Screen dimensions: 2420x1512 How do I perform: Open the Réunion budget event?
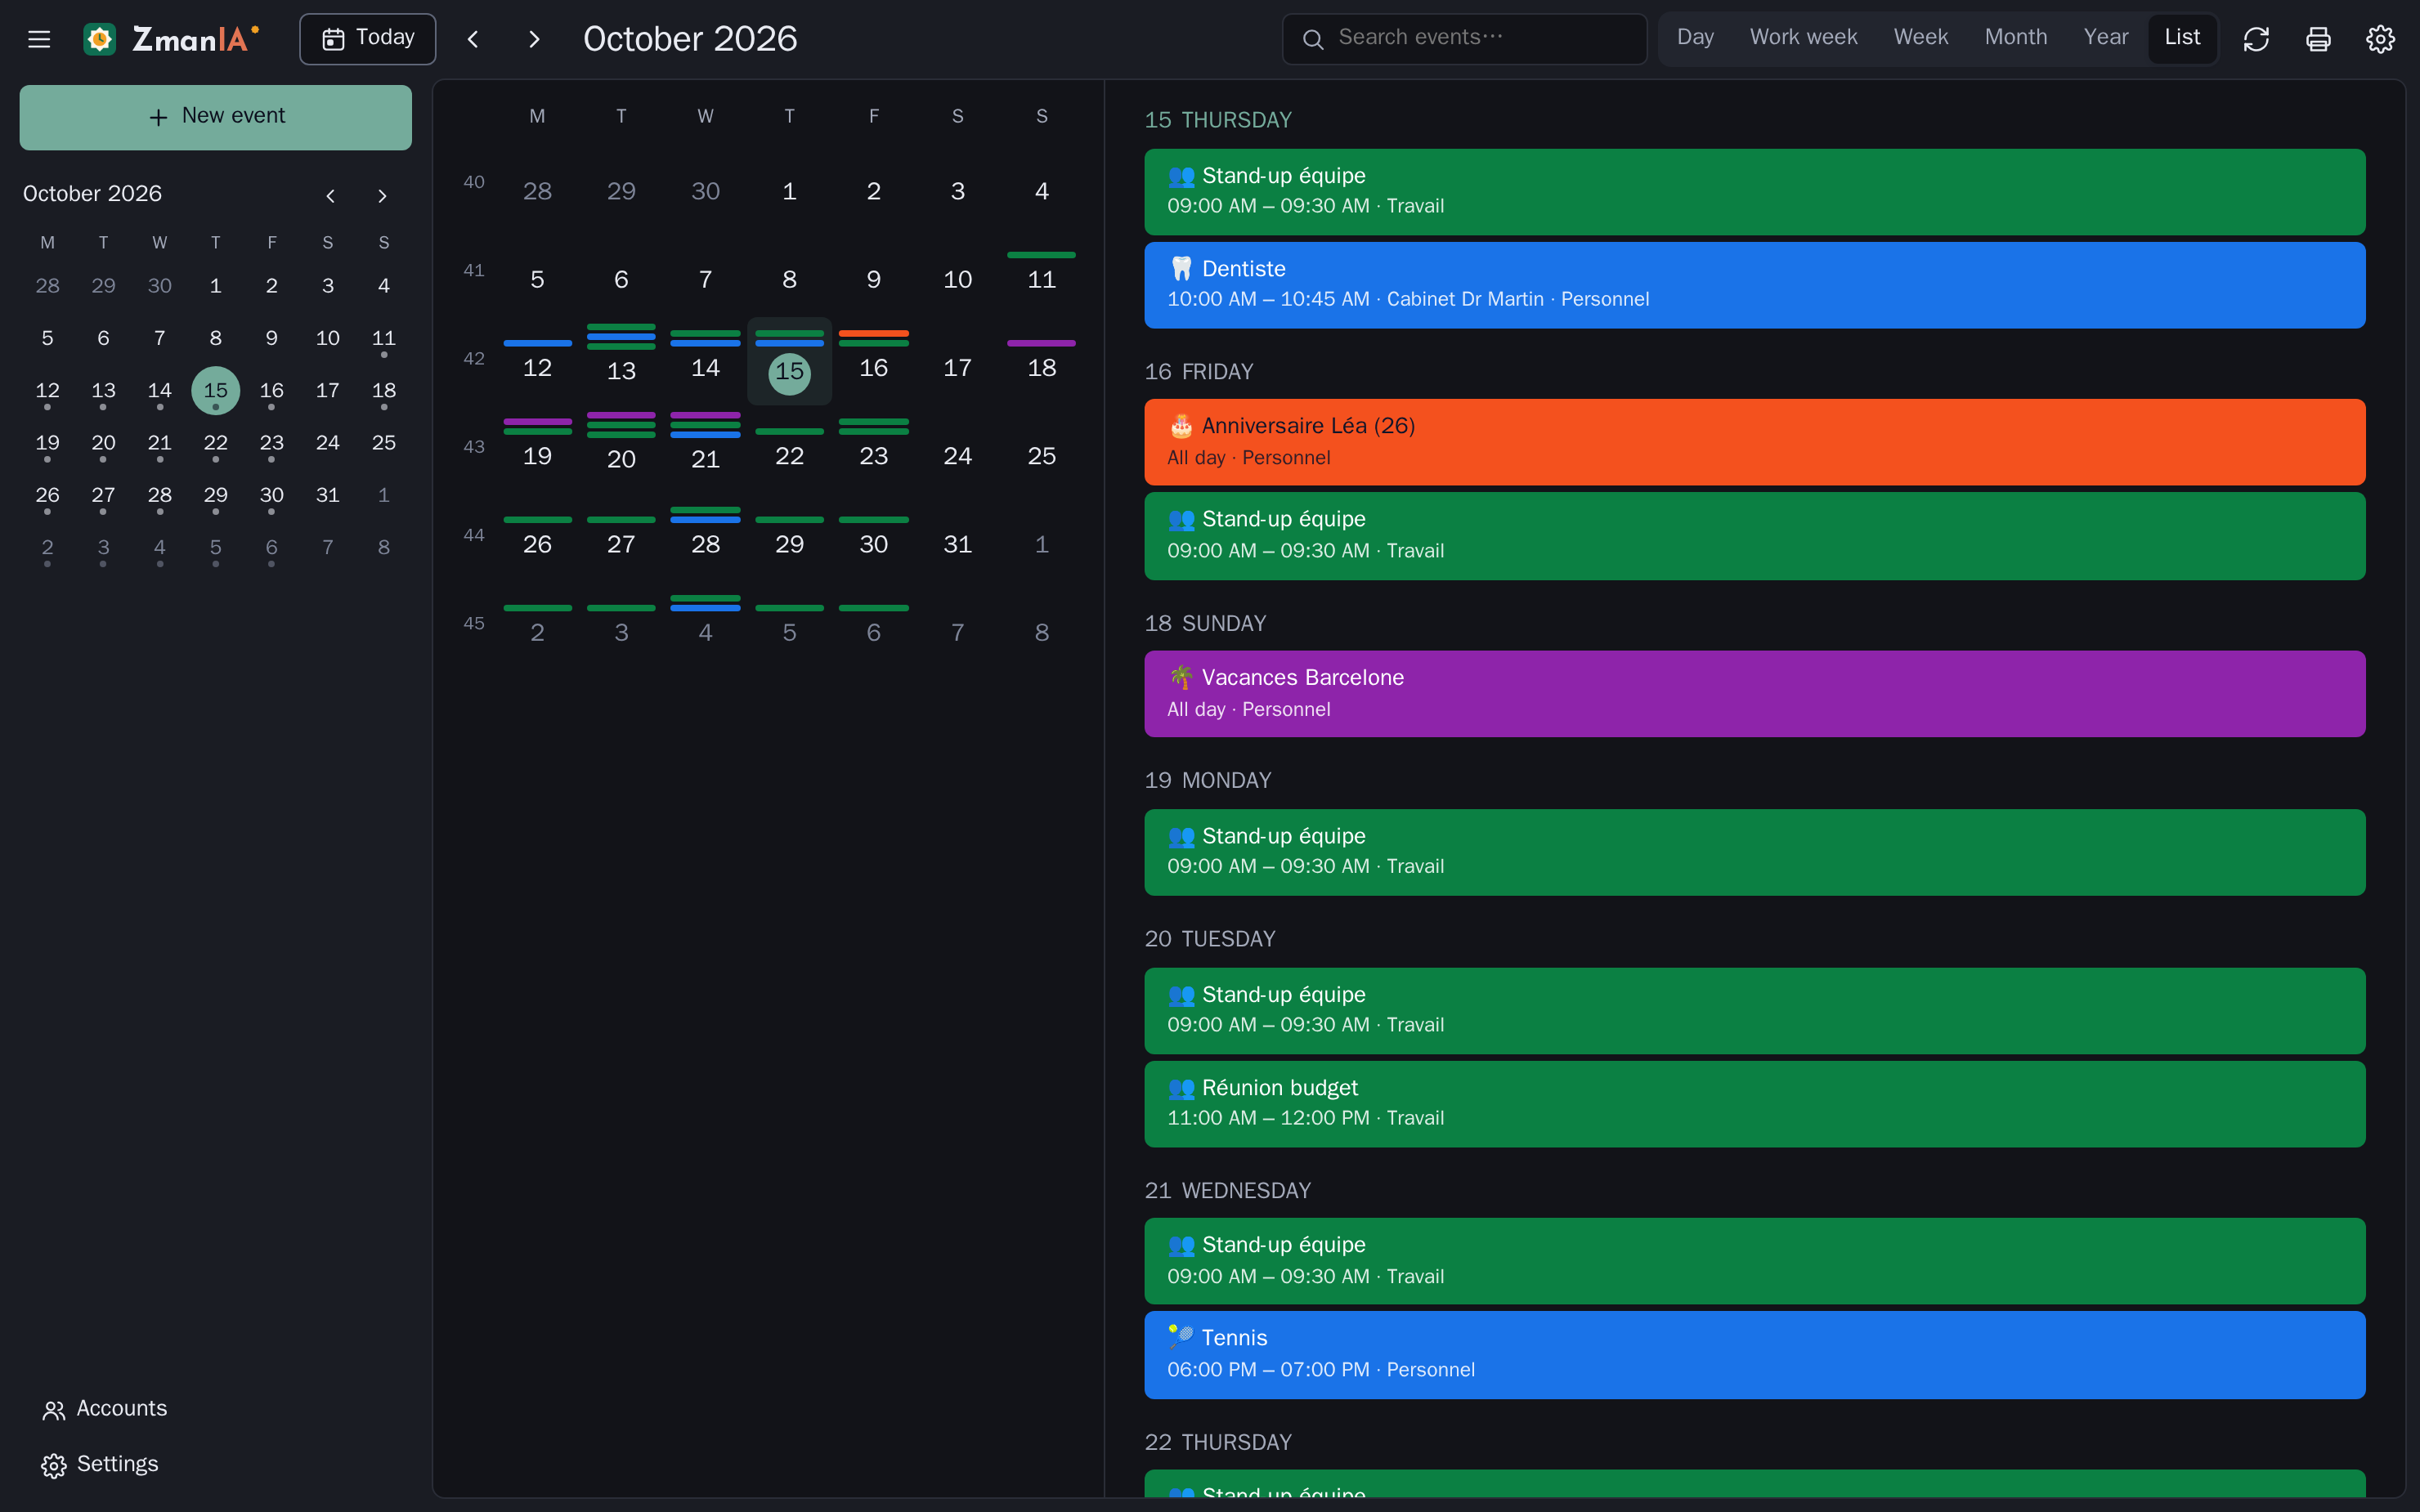click(x=1754, y=1104)
